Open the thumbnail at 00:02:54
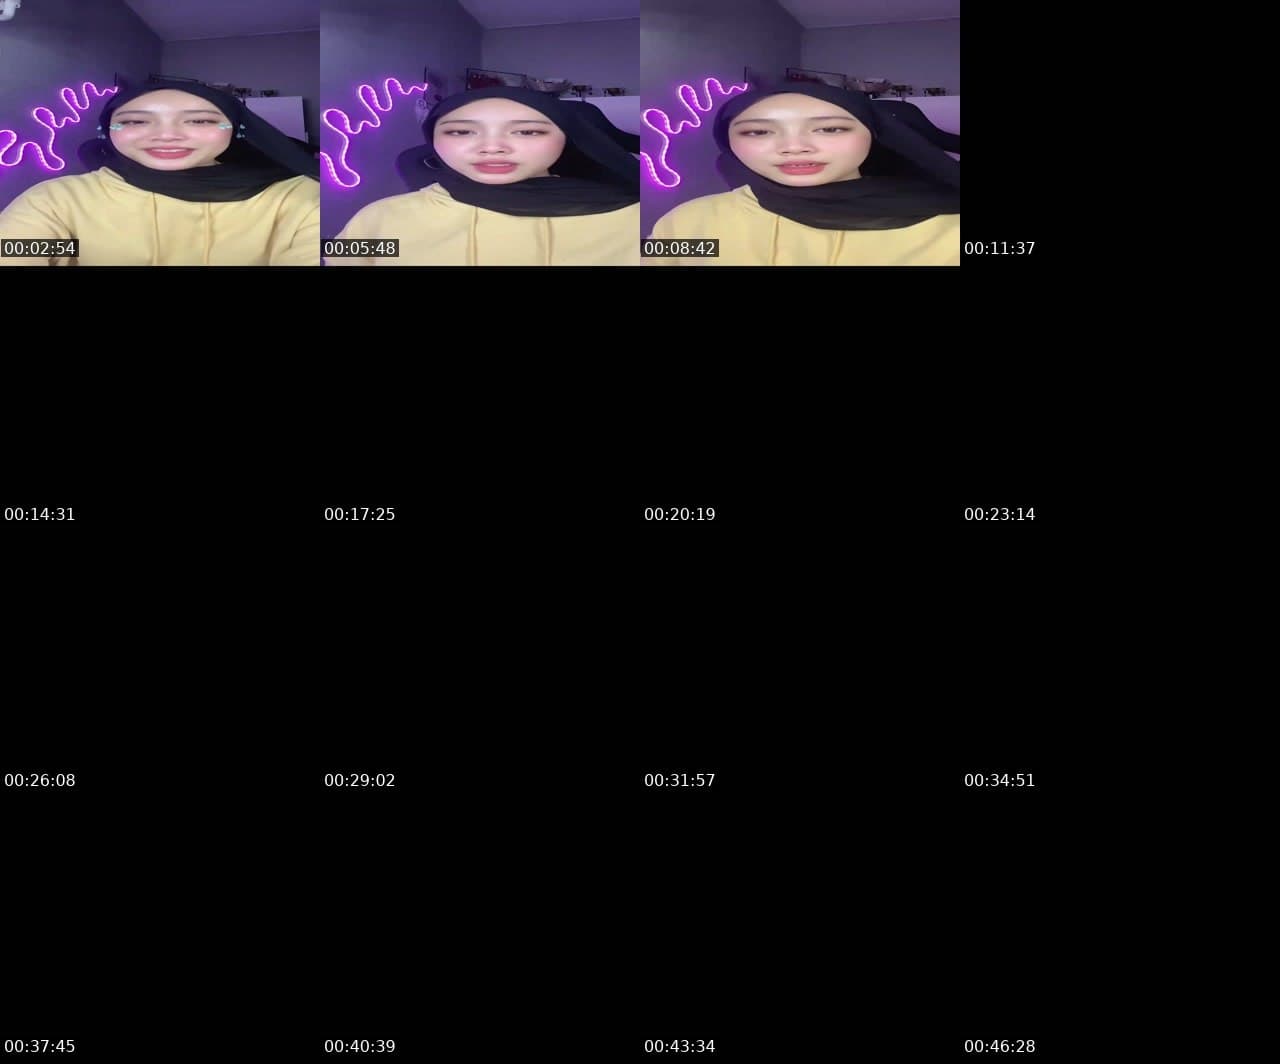This screenshot has height=1064, width=1280. tap(160, 133)
